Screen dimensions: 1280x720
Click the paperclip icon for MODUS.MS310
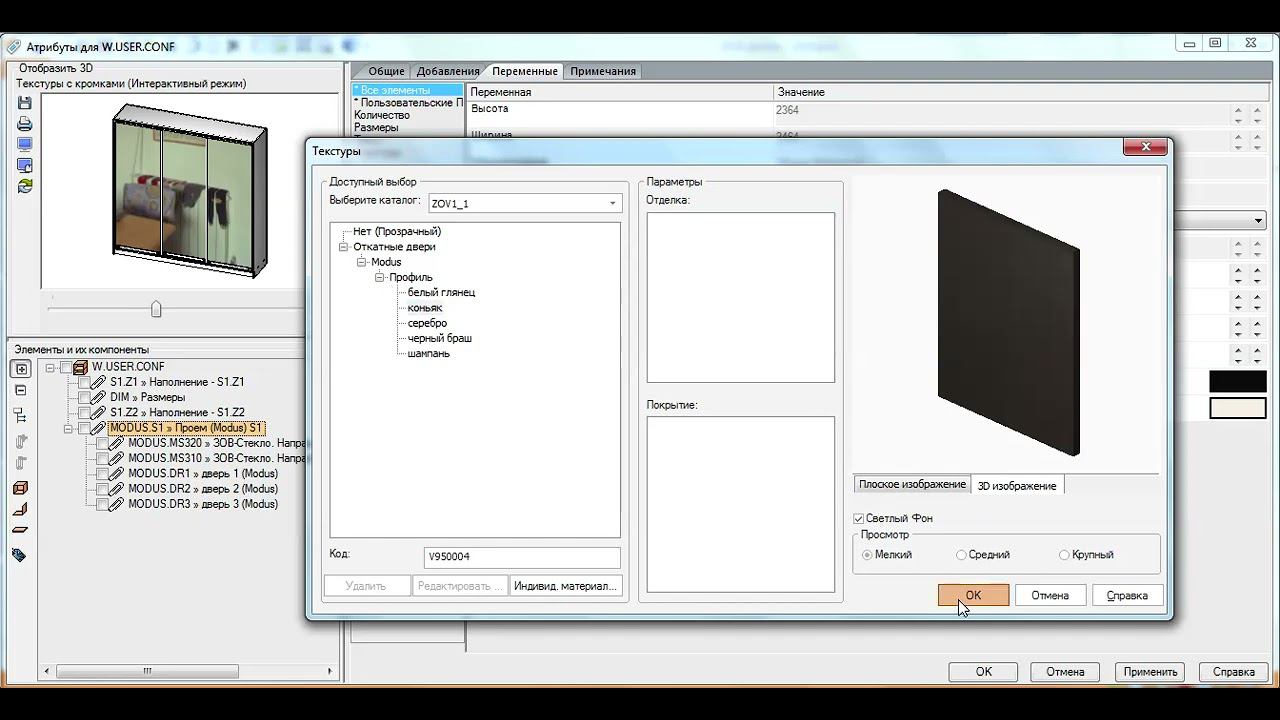tap(117, 458)
